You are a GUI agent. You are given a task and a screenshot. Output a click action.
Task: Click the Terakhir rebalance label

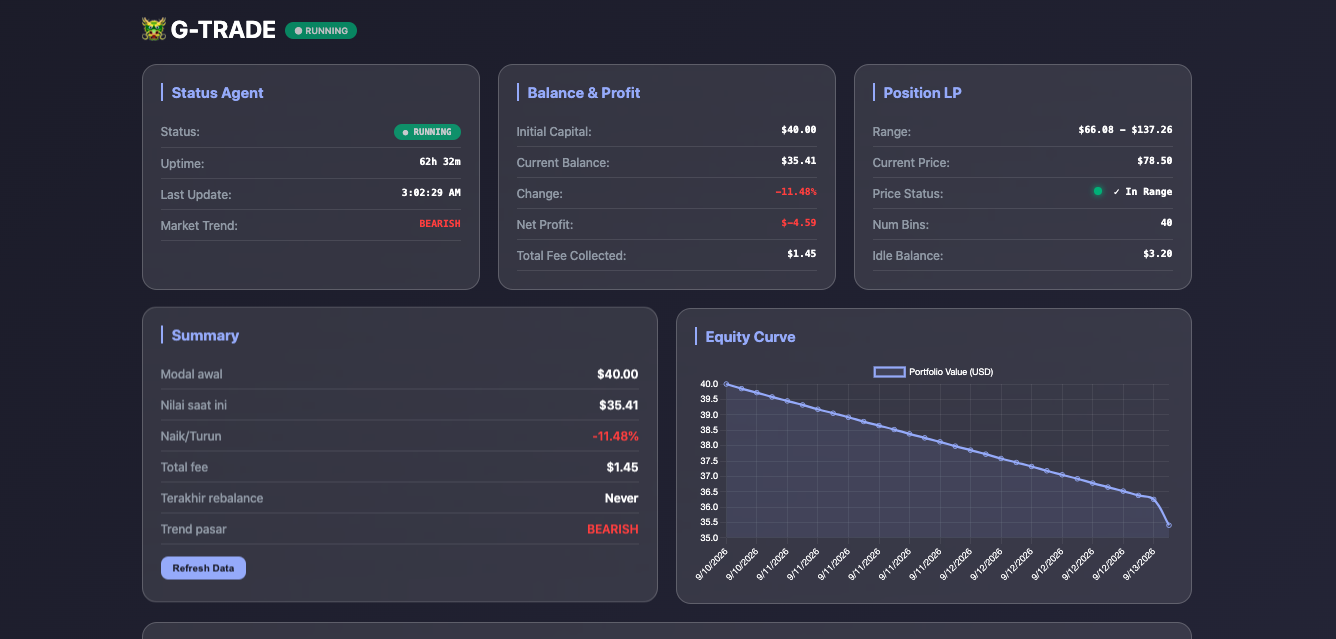(x=212, y=498)
